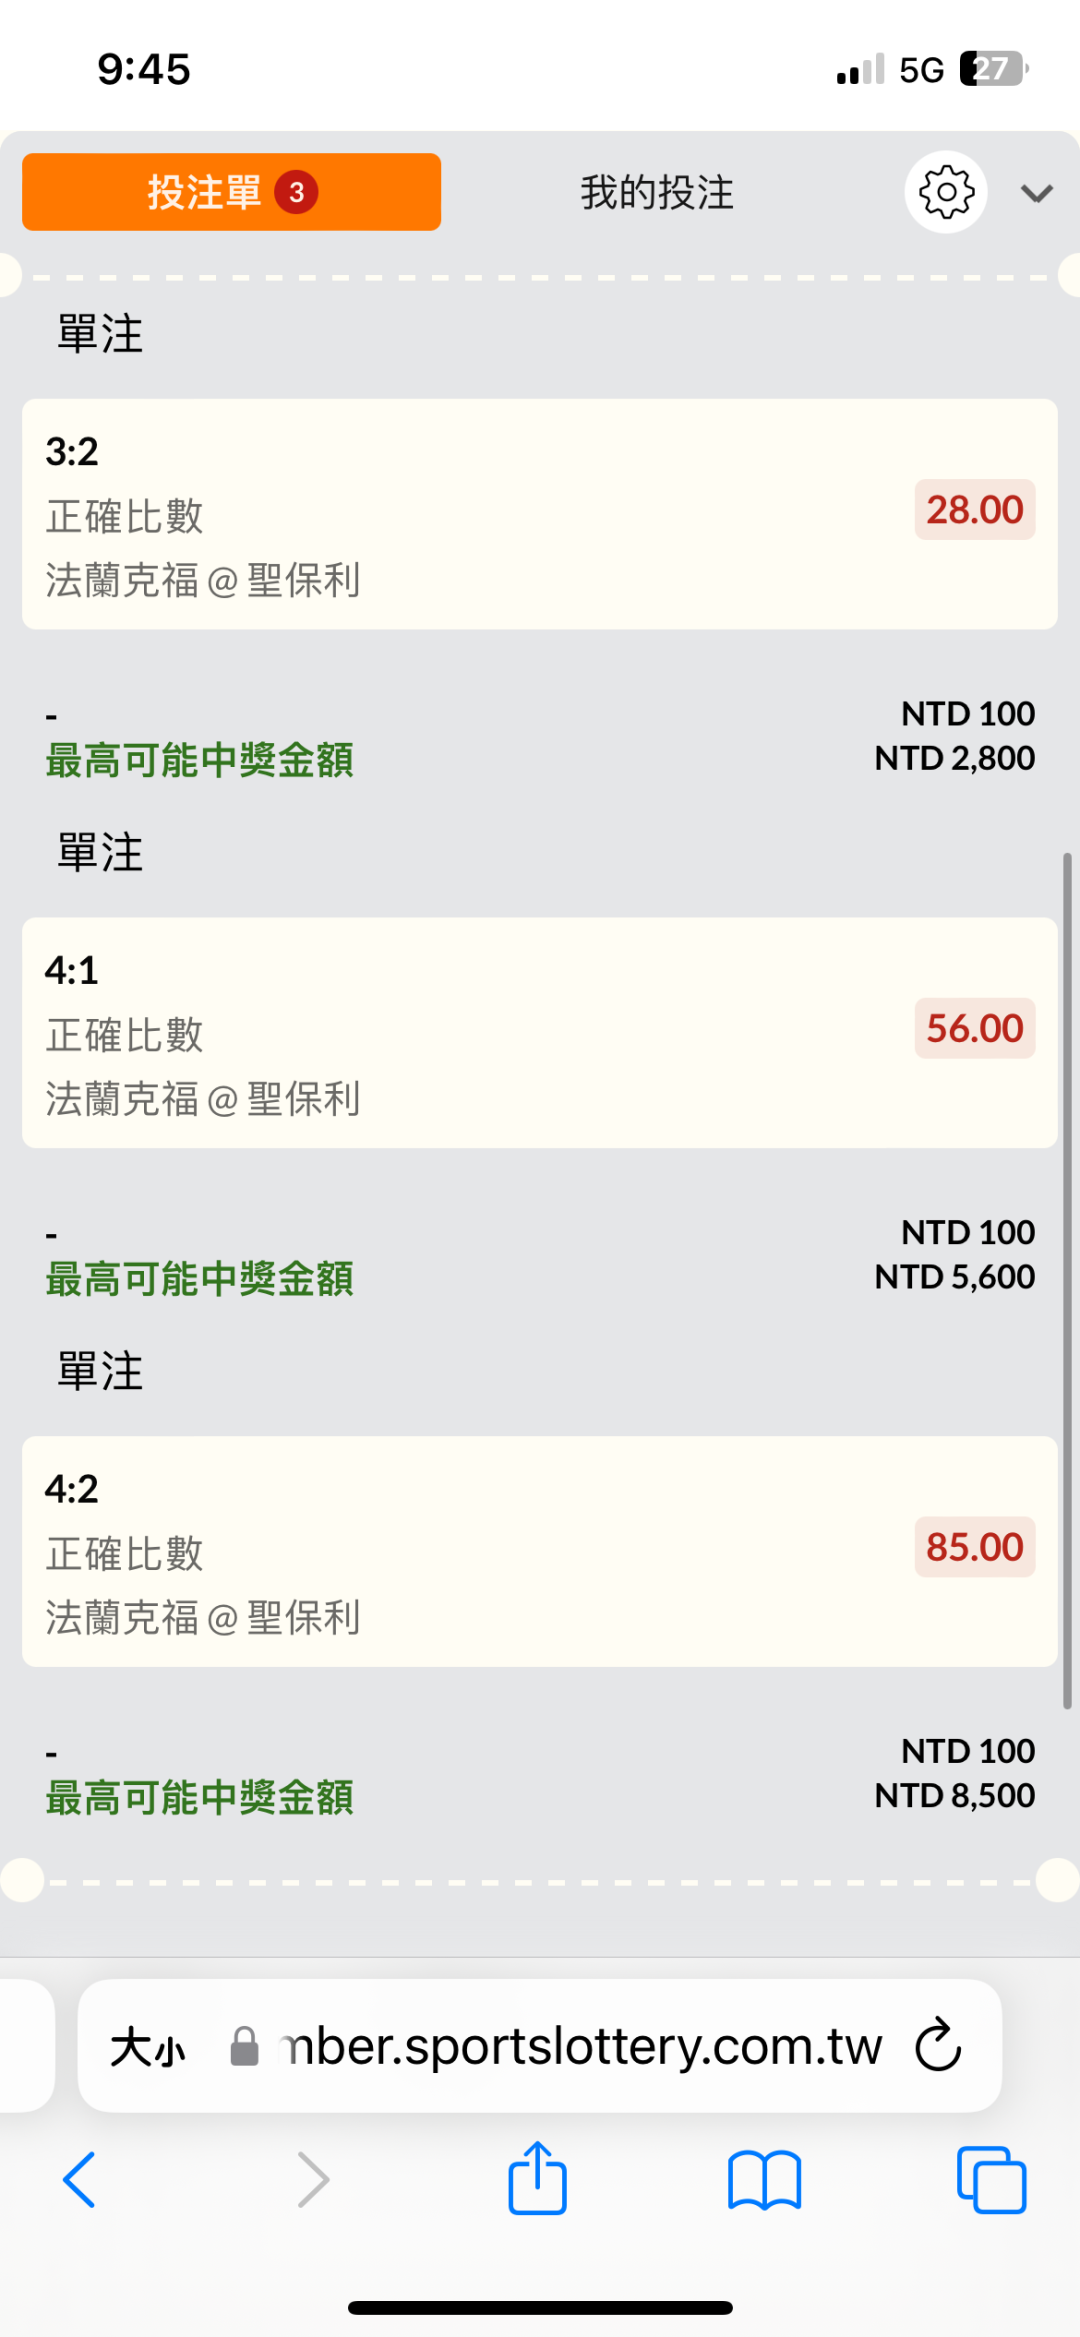Screen dimensions: 1080x2337
Task: Edit the NTD 100 stake for the 4:1 bet
Action: (x=967, y=1232)
